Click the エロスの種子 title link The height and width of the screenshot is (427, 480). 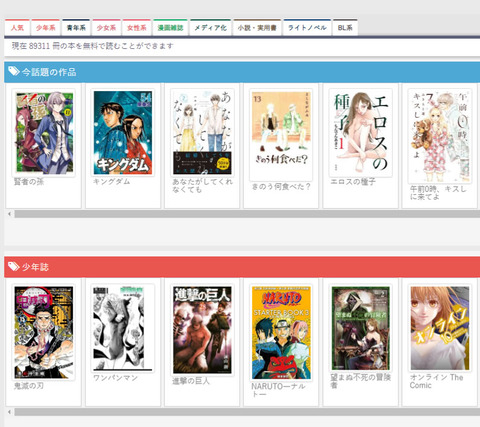click(x=353, y=182)
